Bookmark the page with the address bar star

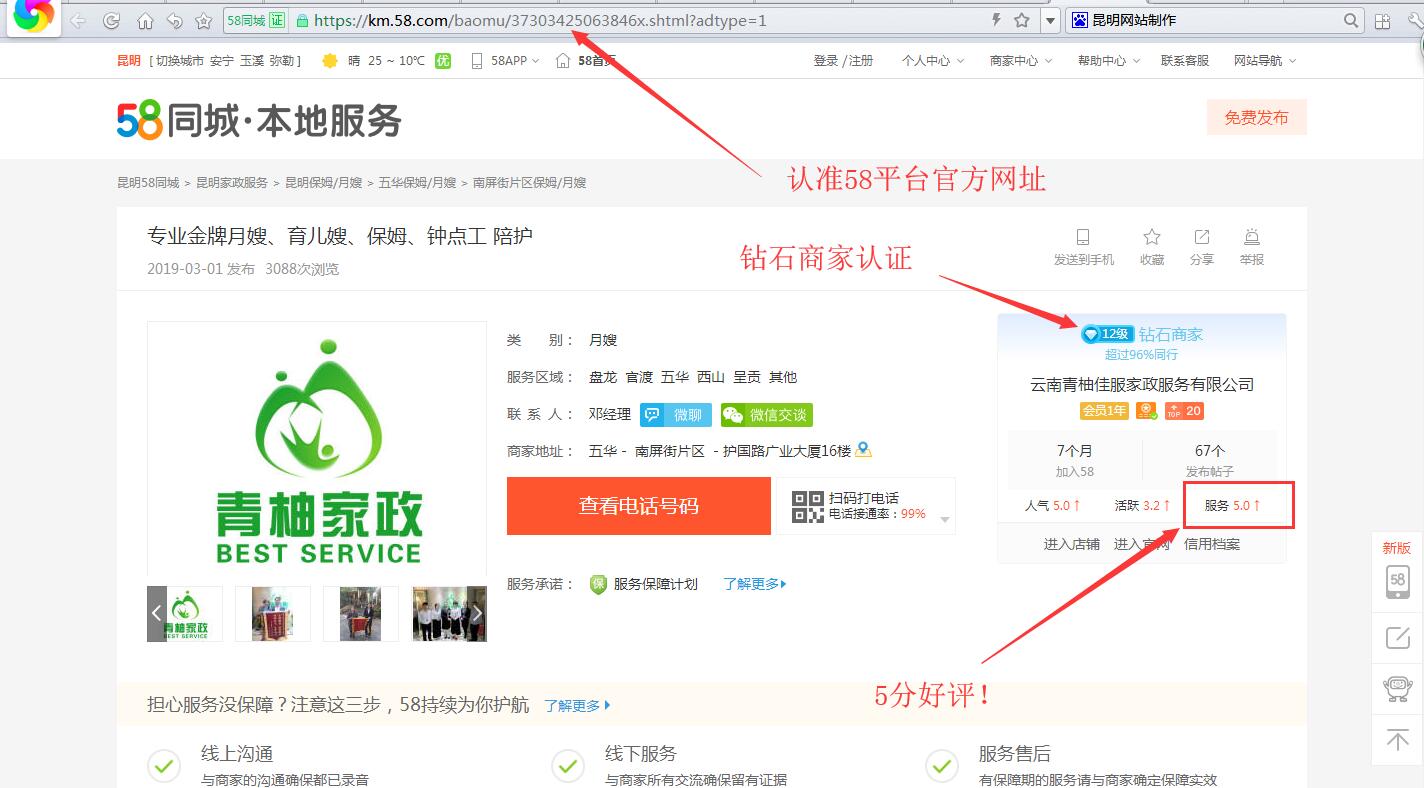[1021, 20]
